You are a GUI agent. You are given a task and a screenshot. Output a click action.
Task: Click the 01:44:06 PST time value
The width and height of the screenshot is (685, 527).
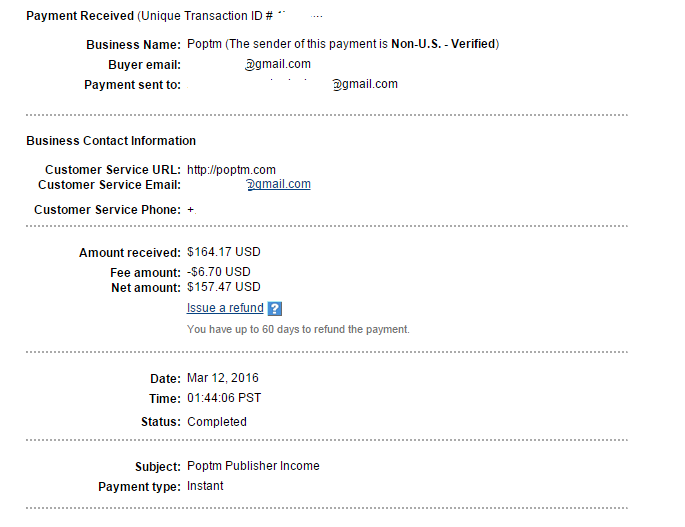click(x=226, y=398)
